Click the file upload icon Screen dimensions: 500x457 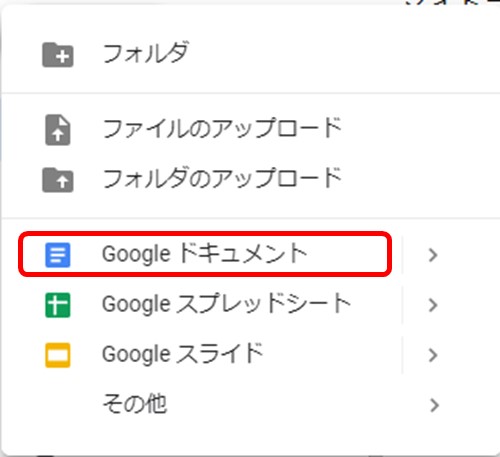[x=58, y=130]
